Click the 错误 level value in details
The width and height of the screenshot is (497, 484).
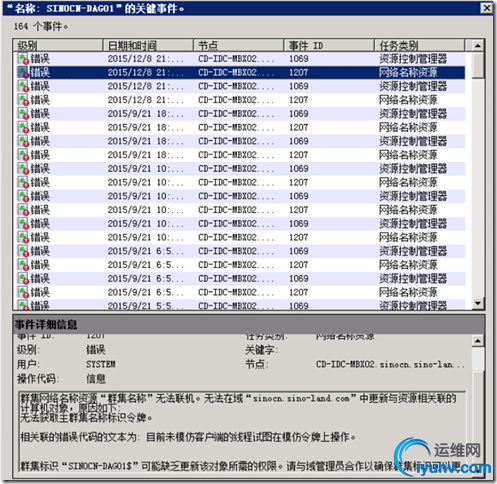96,350
